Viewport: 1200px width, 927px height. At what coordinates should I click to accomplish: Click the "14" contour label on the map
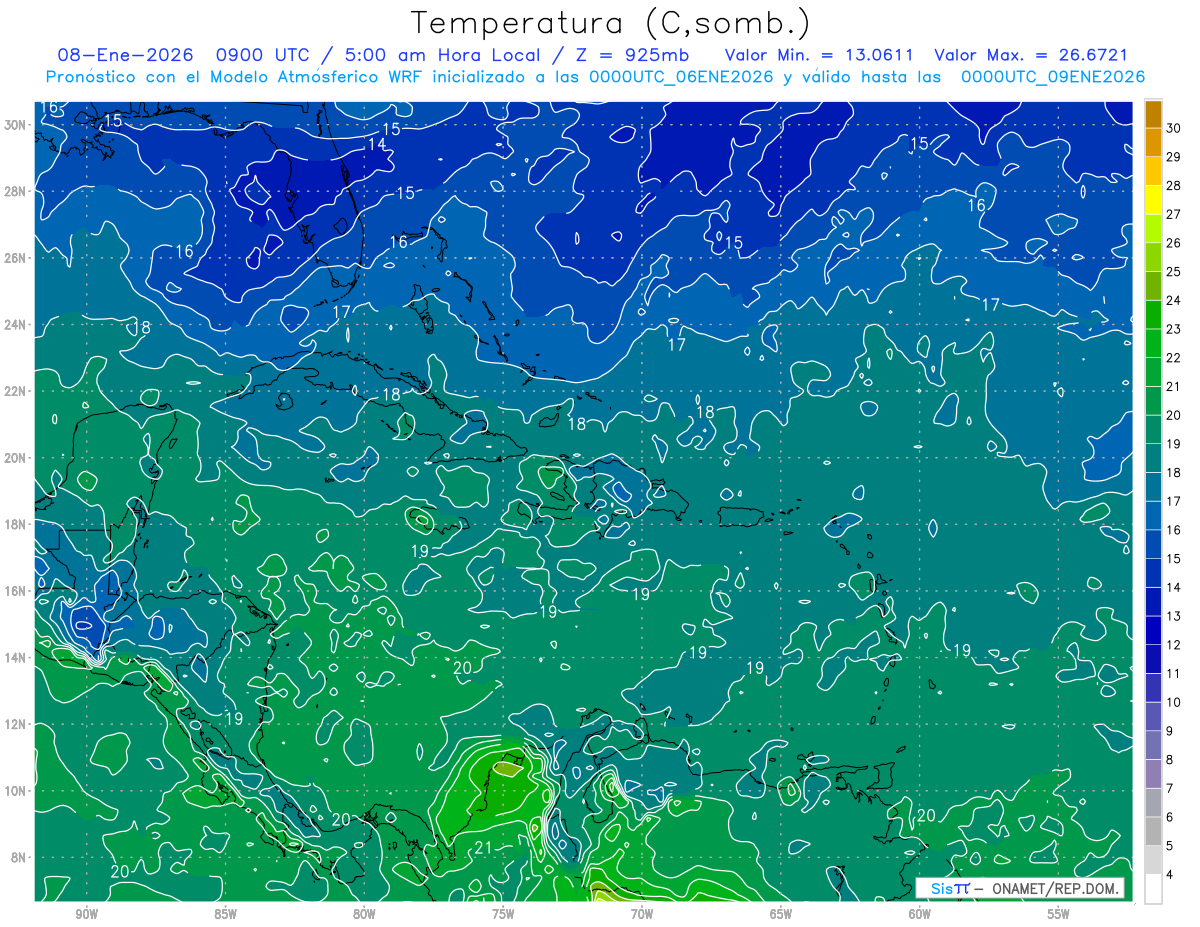pos(377,144)
